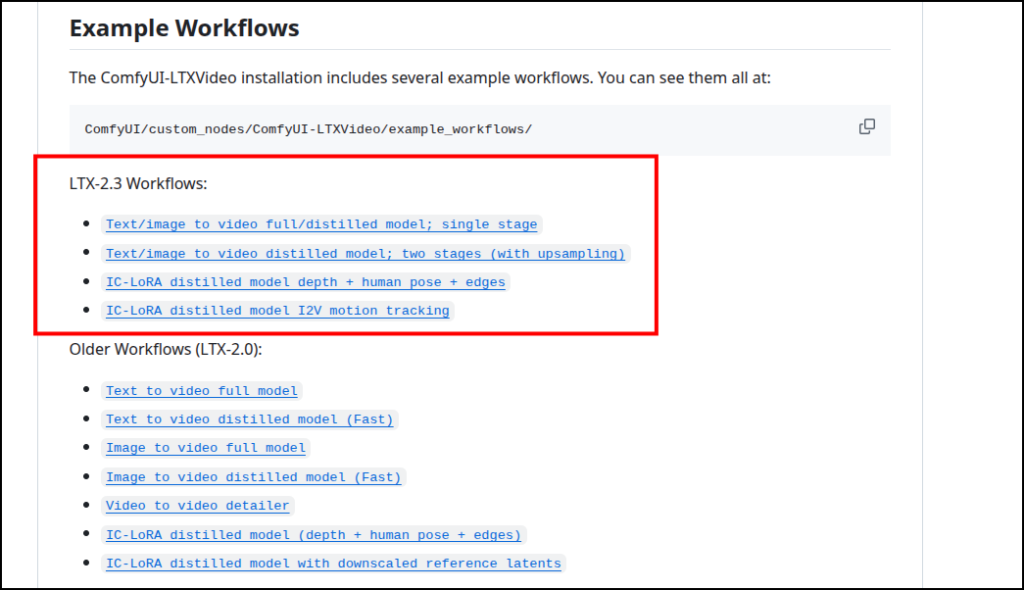Open Text to video distilled model (Fast)
Viewport: 1024px width, 590px height.
click(249, 420)
